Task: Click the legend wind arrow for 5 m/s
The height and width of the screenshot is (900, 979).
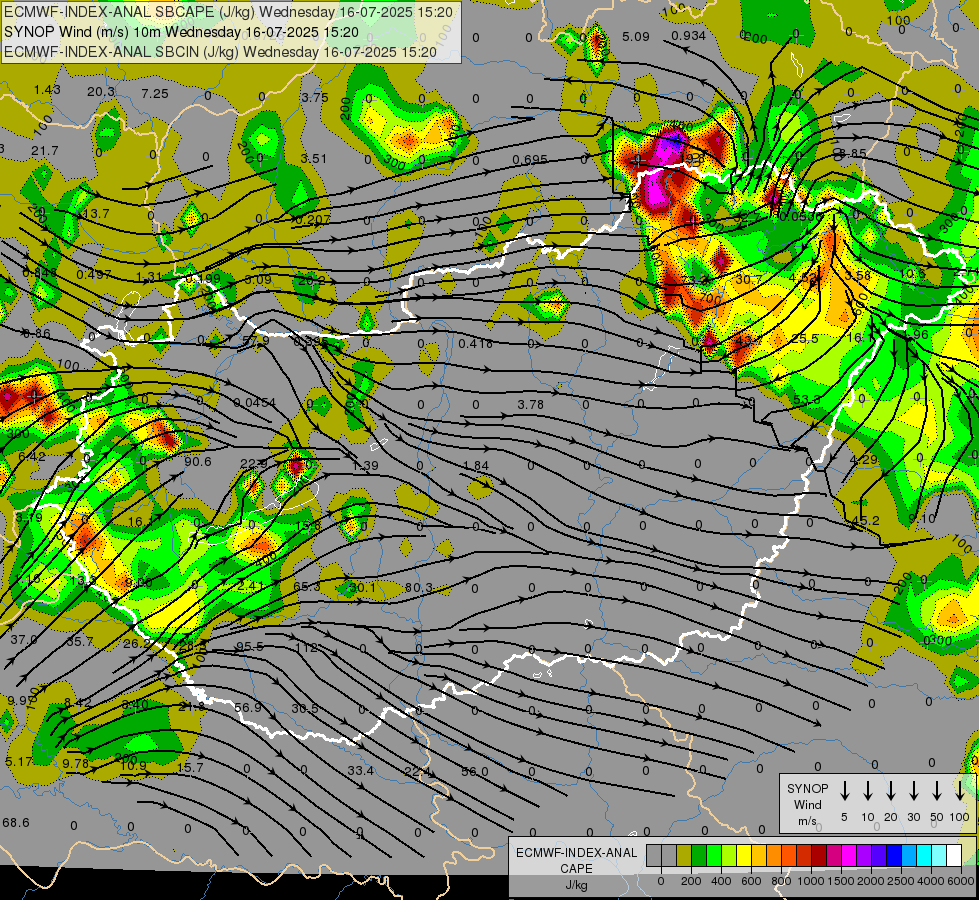Action: pyautogui.click(x=844, y=791)
